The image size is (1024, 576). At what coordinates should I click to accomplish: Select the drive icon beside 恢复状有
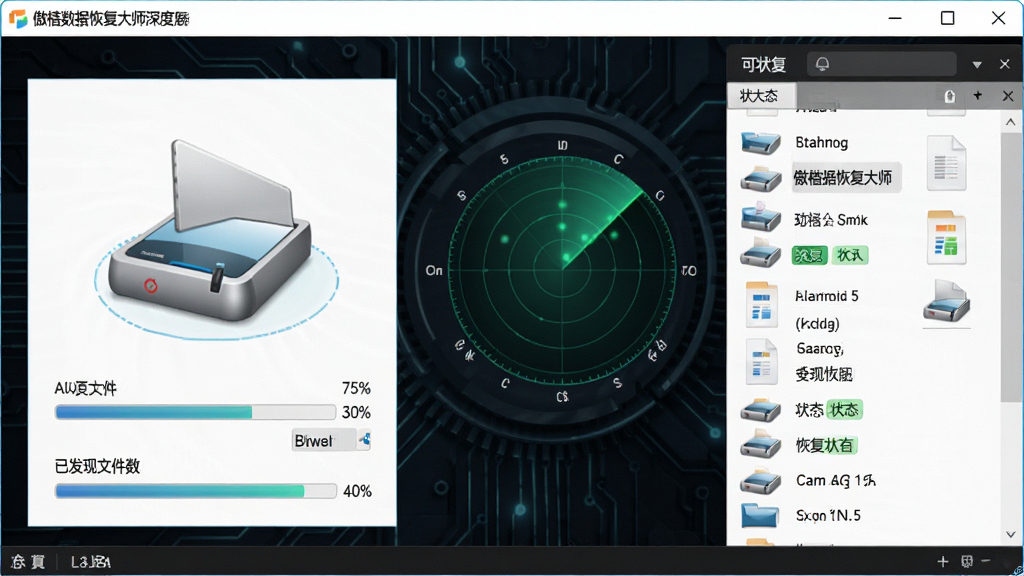pyautogui.click(x=761, y=444)
